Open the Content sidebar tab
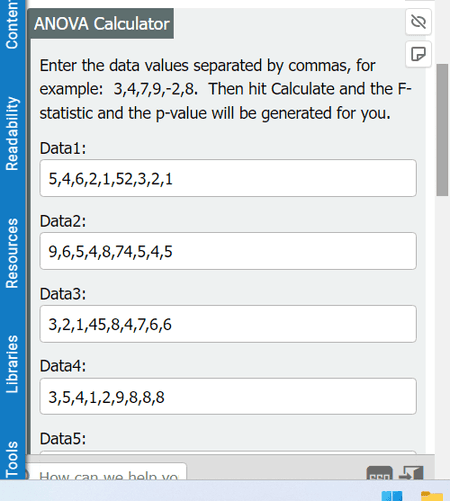The width and height of the screenshot is (450, 501). [x=12, y=24]
